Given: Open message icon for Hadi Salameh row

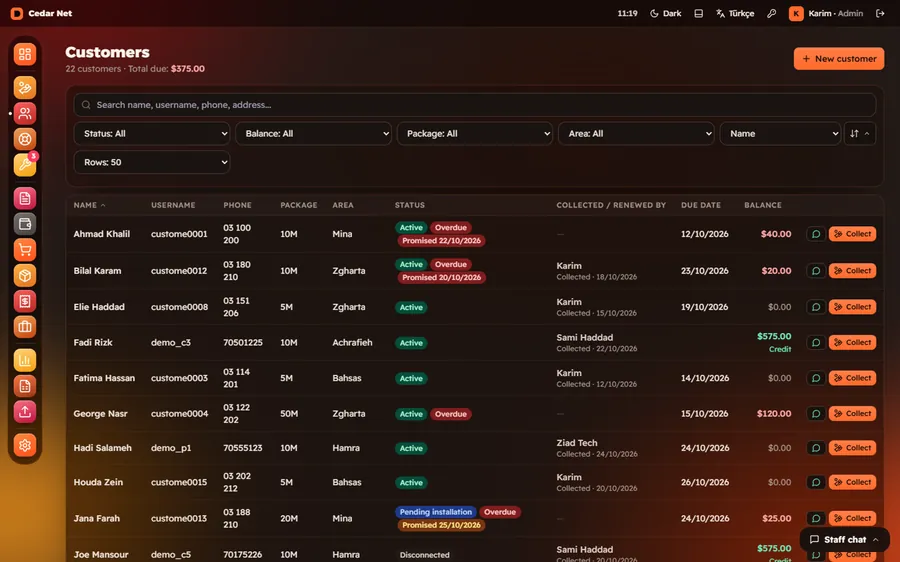Looking at the screenshot, I should click(816, 448).
